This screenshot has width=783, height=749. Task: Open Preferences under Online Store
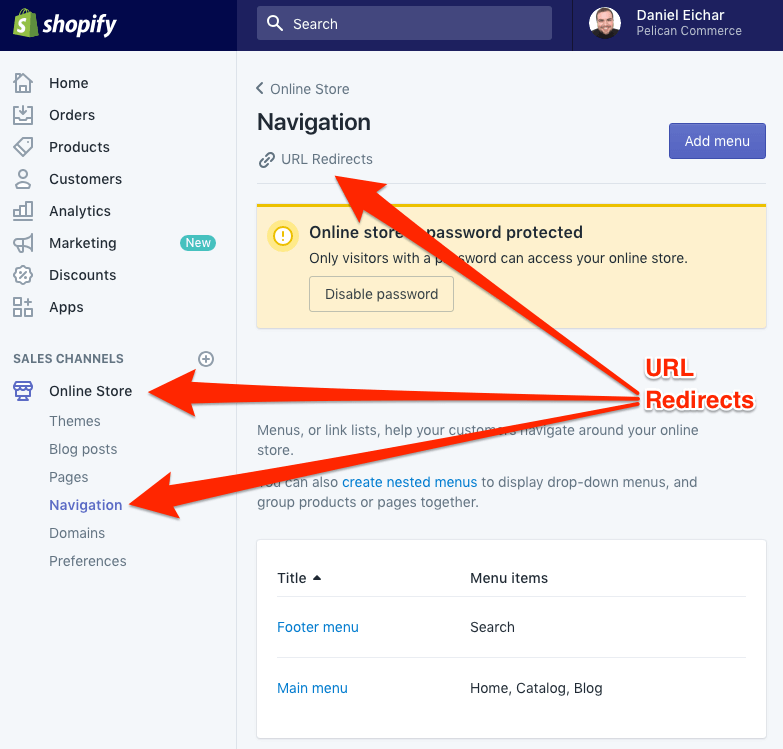tap(87, 561)
